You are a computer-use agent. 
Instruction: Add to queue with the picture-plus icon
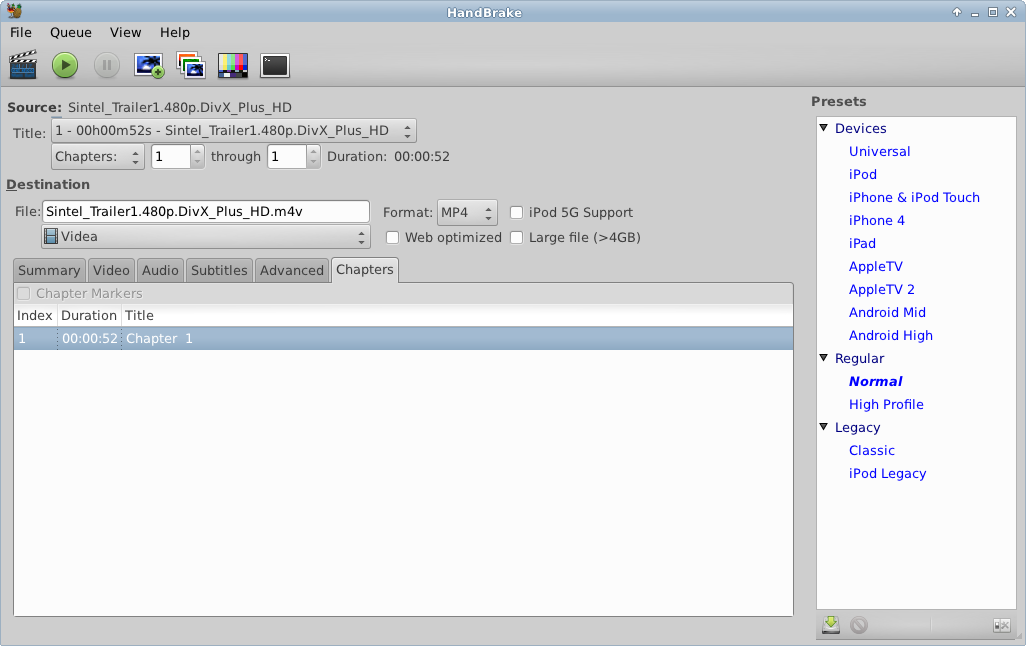point(149,65)
